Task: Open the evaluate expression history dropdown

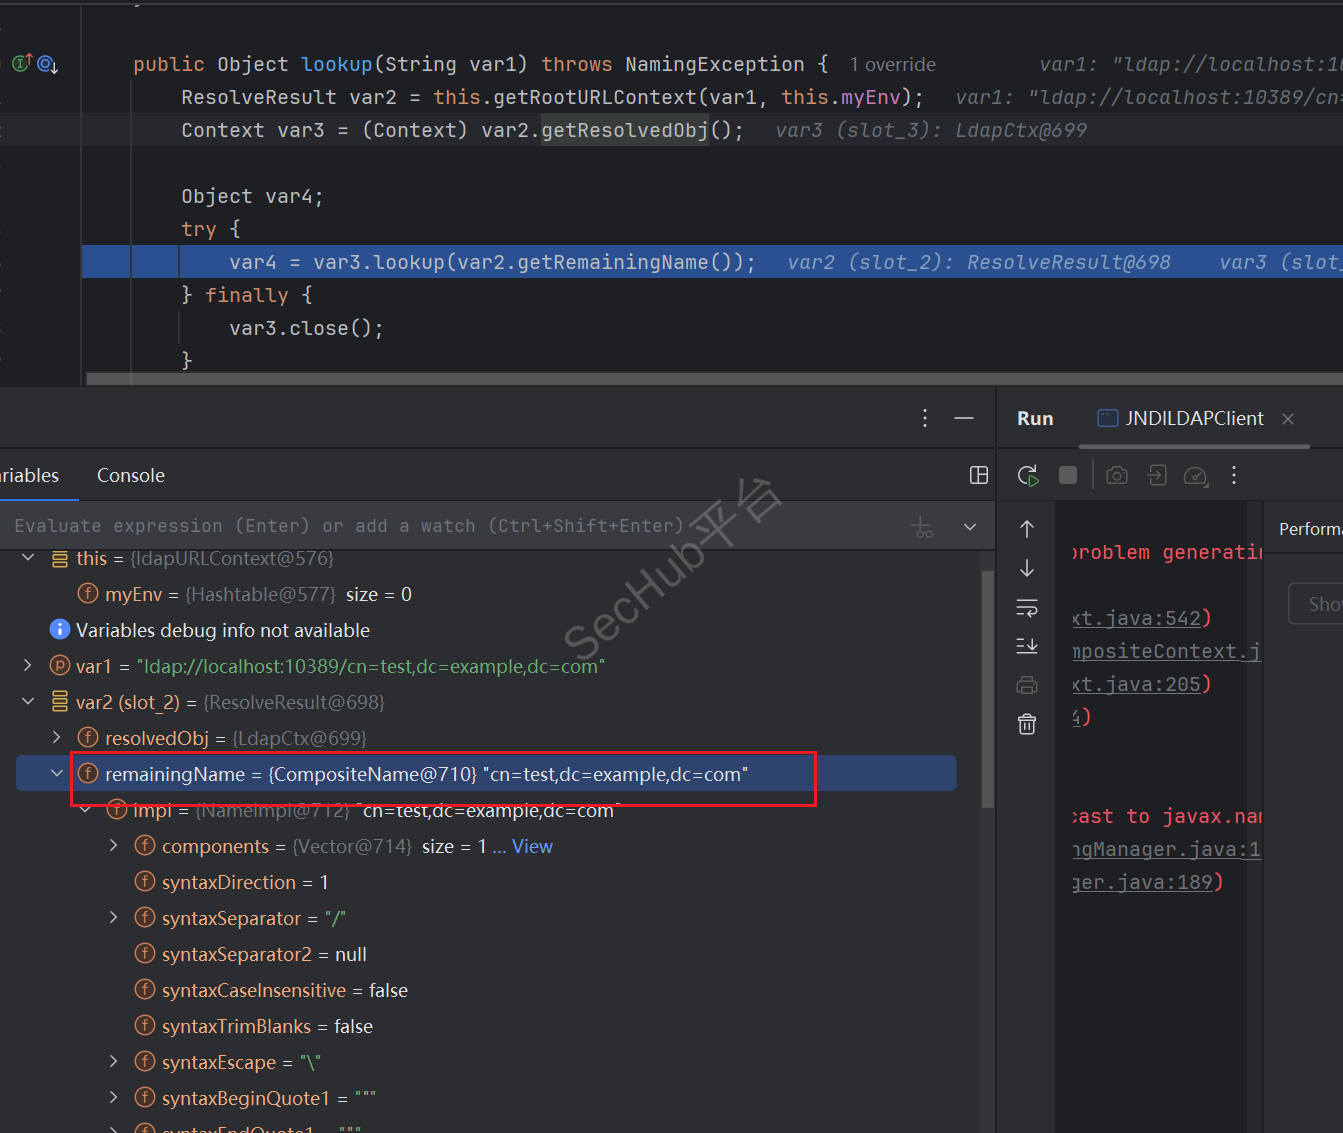Action: [x=969, y=527]
